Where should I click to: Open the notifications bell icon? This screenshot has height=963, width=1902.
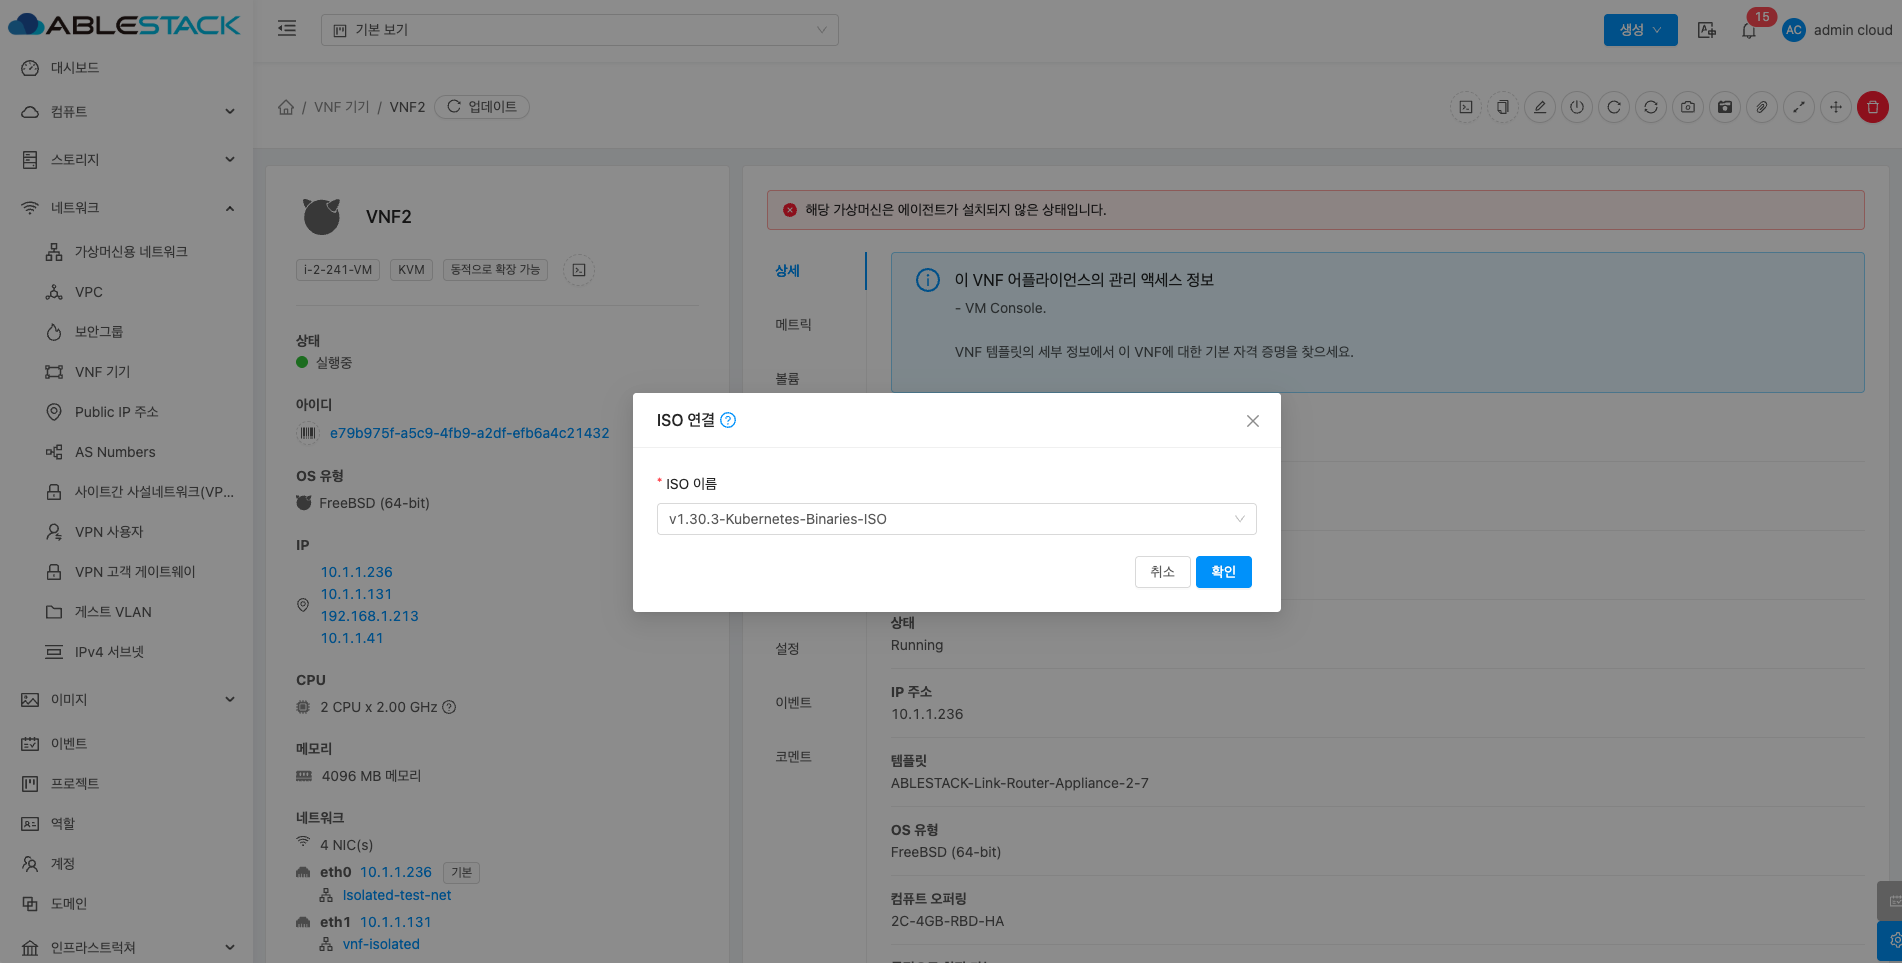click(x=1749, y=30)
